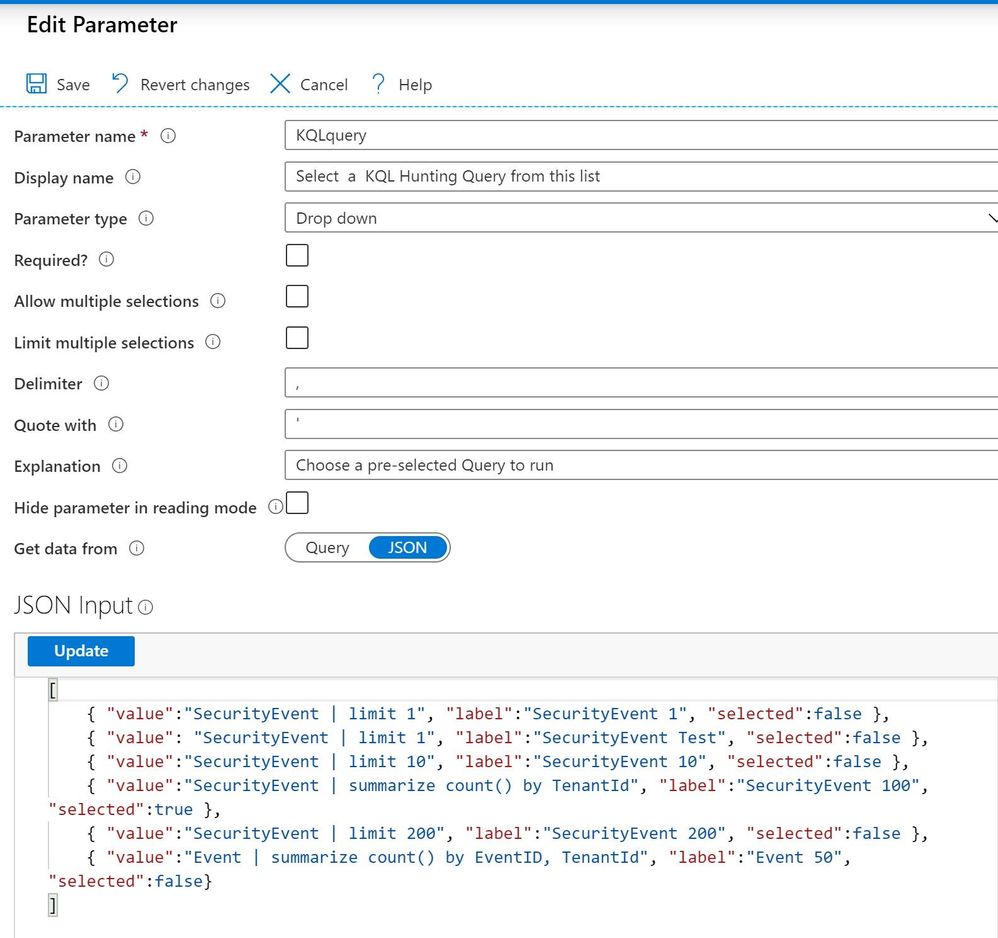Click "limit 200" in the JSON editor
This screenshot has height=938, width=998.
(391, 833)
